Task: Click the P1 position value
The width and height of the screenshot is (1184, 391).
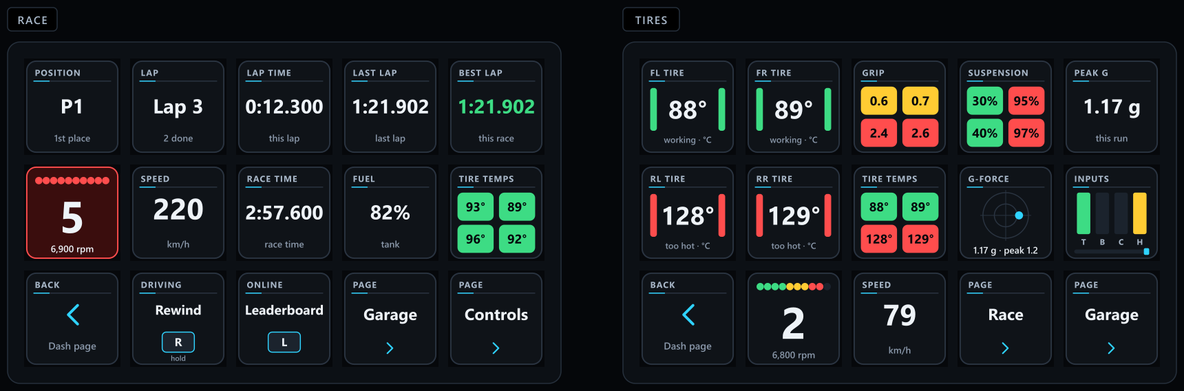Action: (72, 107)
